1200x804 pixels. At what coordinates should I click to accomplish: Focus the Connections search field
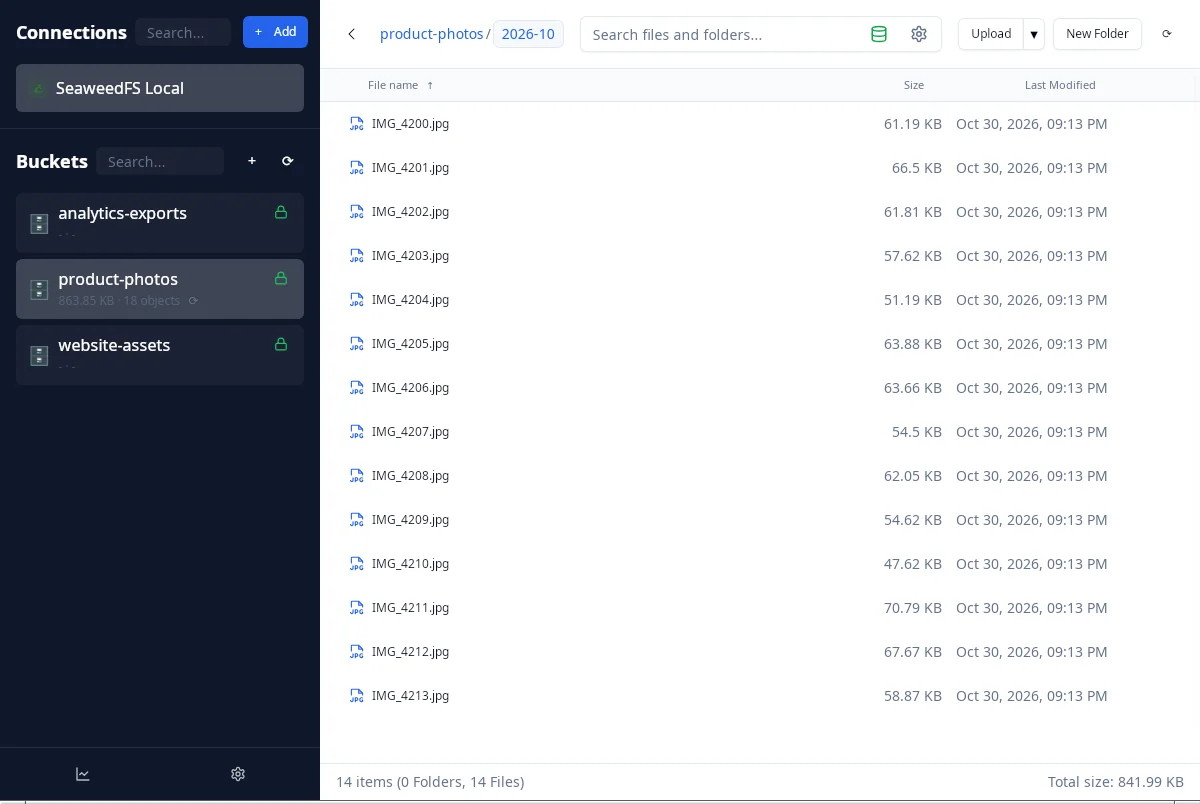point(183,33)
